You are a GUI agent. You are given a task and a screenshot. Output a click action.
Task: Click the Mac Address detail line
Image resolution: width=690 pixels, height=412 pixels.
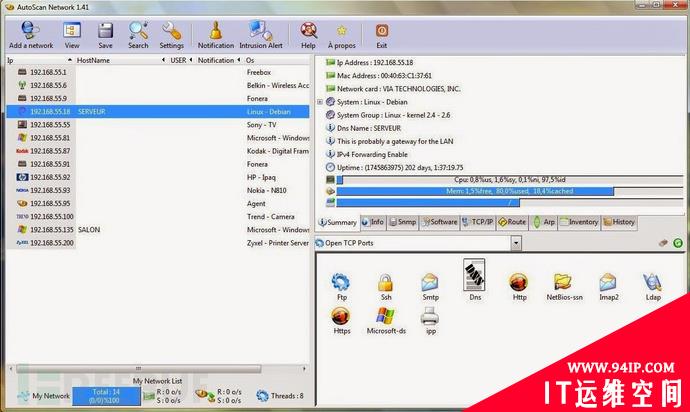tap(384, 76)
